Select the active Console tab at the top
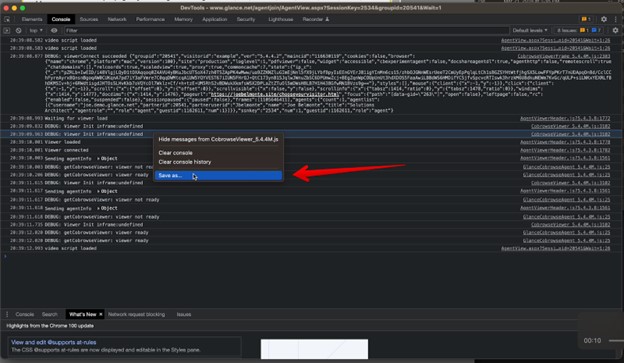 click(61, 19)
